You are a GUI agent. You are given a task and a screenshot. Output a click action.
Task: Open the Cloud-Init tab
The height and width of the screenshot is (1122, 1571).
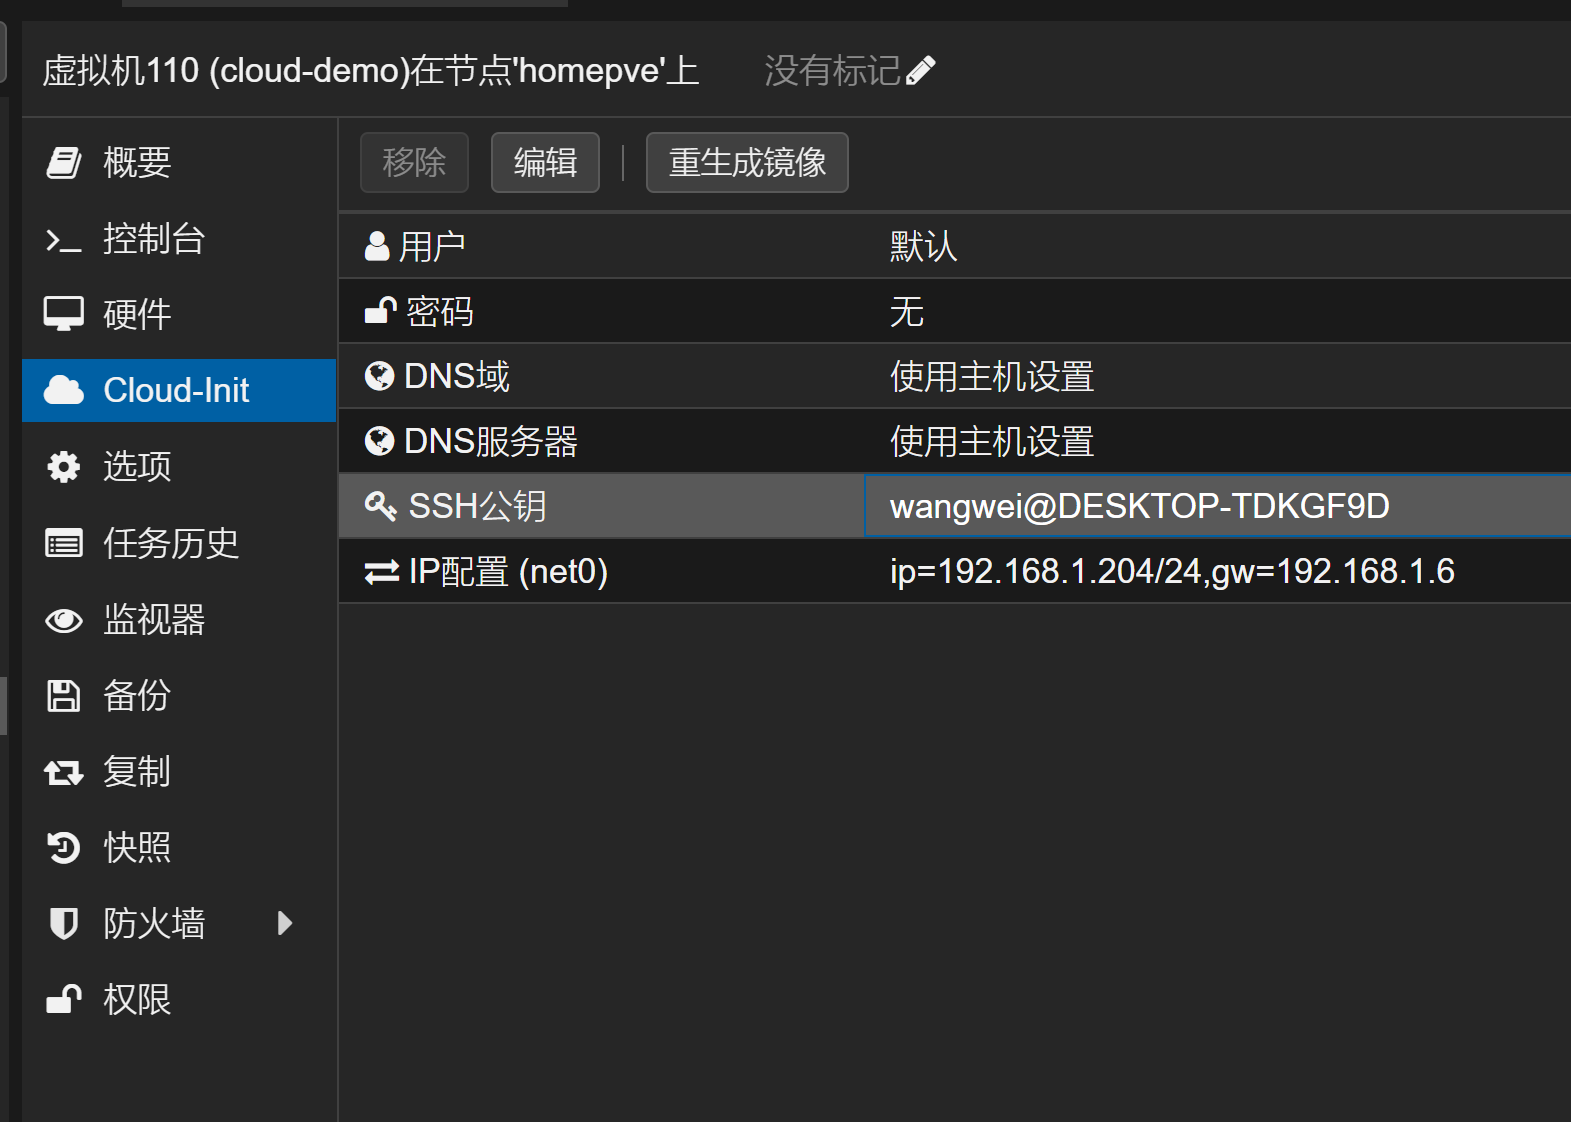pos(177,390)
